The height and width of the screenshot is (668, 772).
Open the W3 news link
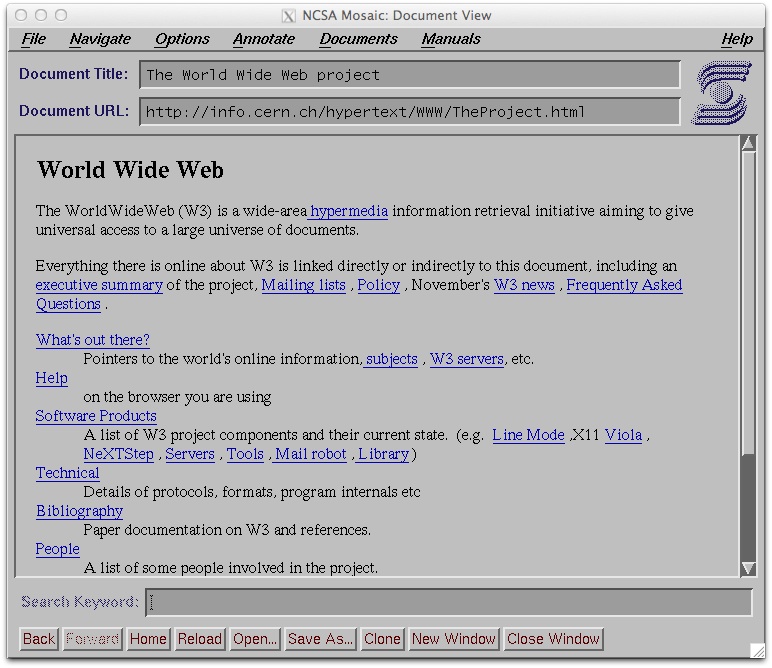[524, 285]
